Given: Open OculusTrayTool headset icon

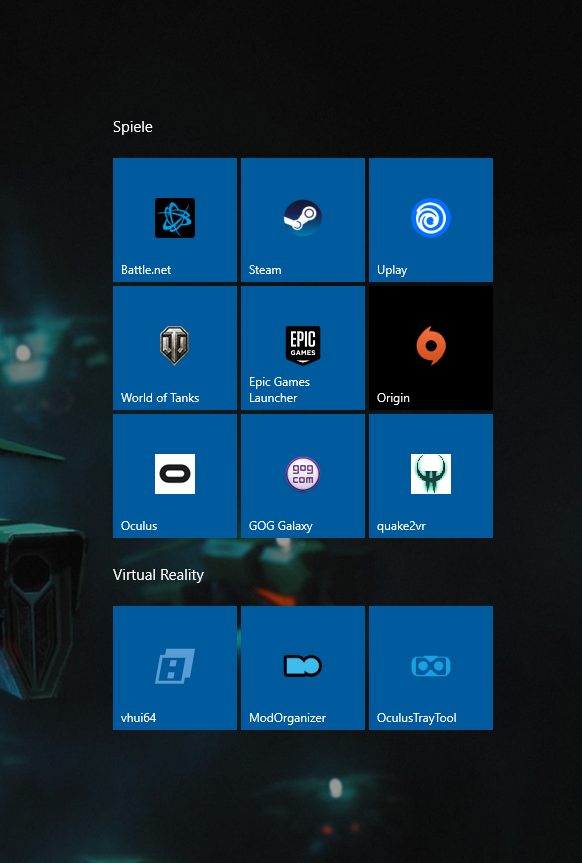Looking at the screenshot, I should tap(431, 666).
